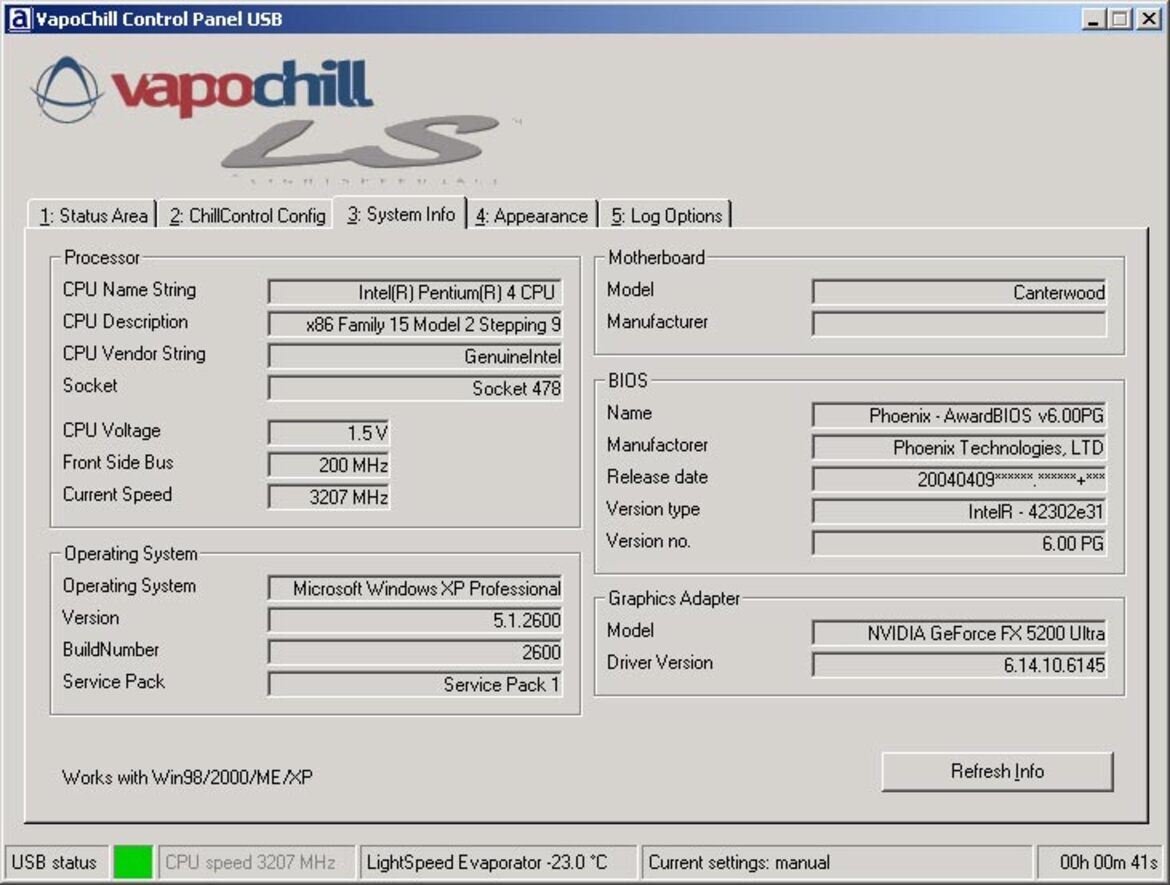Click the BIOS Release date field
The height and width of the screenshot is (885, 1170).
[x=959, y=479]
